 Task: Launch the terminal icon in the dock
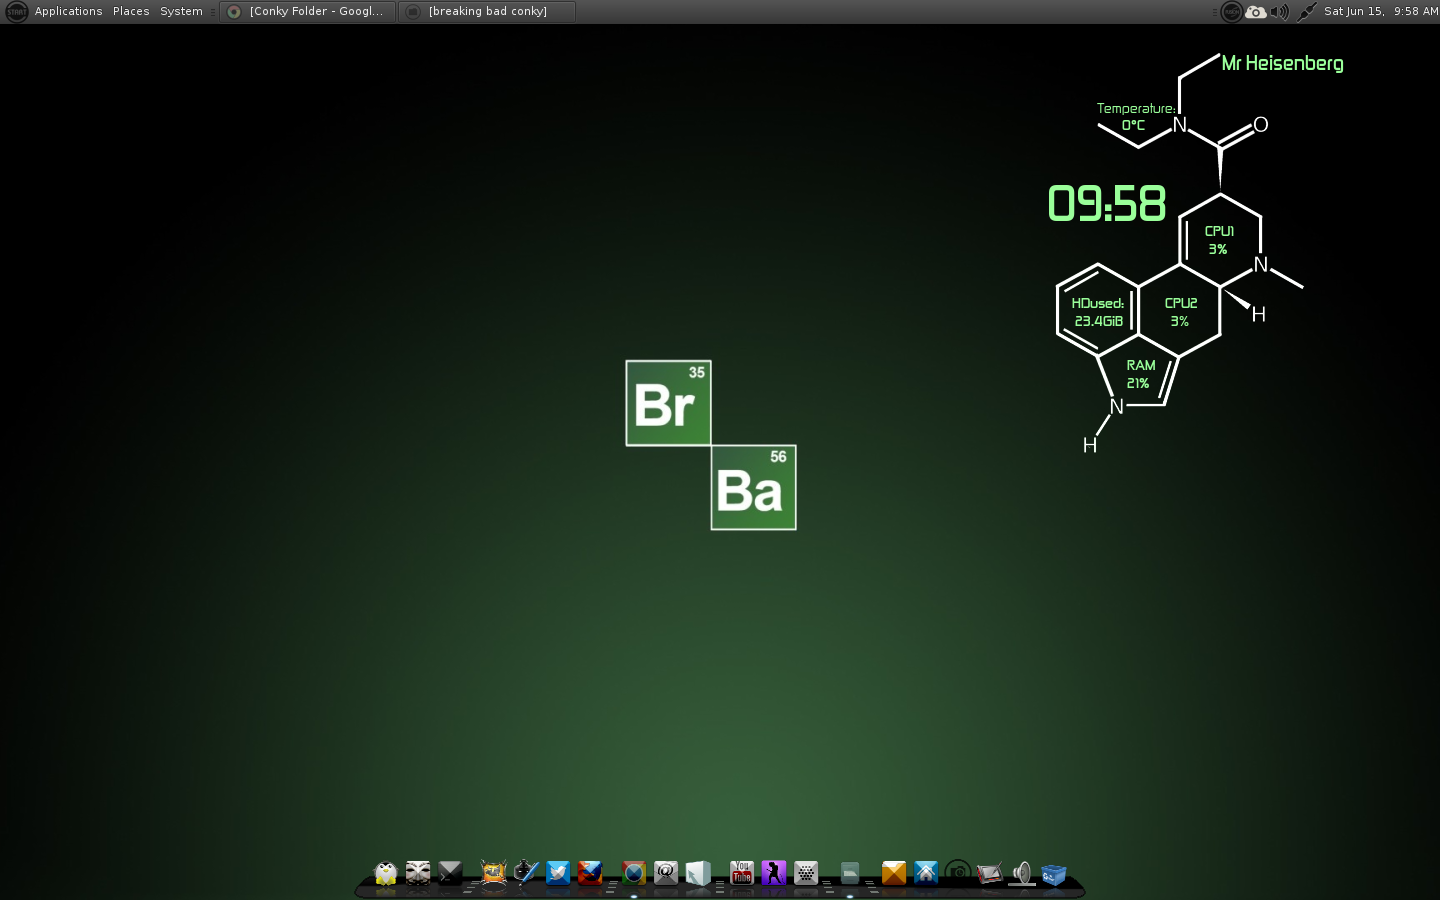tap(450, 873)
